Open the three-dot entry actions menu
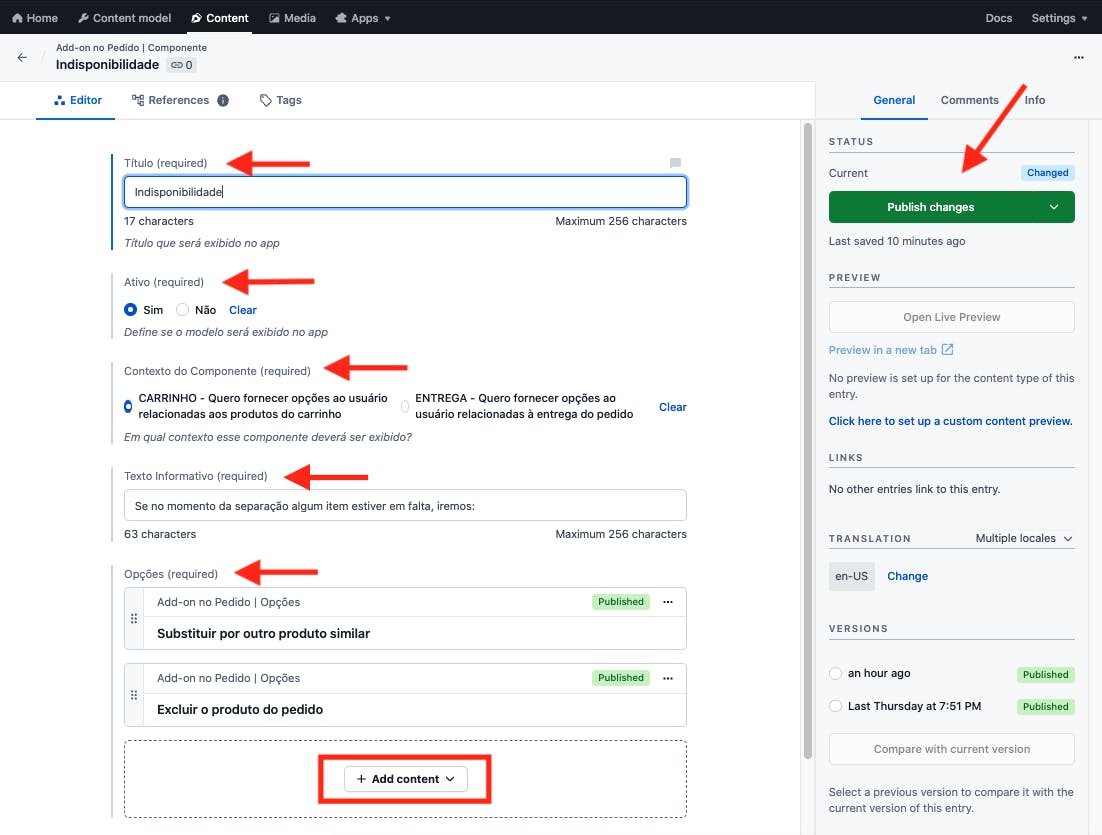This screenshot has width=1102, height=835. tap(1078, 58)
